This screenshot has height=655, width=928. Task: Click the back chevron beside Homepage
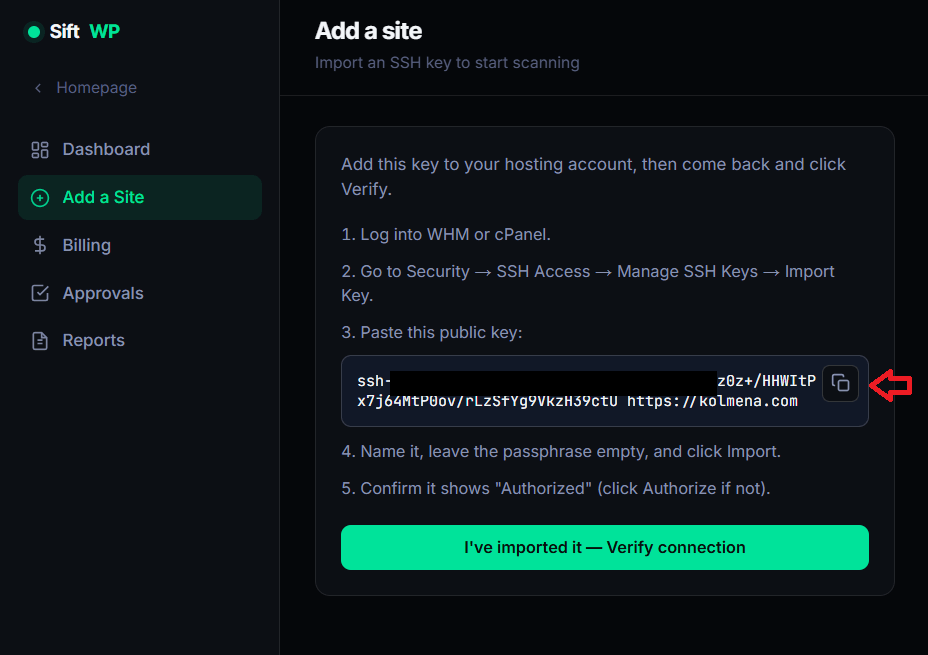coord(38,88)
